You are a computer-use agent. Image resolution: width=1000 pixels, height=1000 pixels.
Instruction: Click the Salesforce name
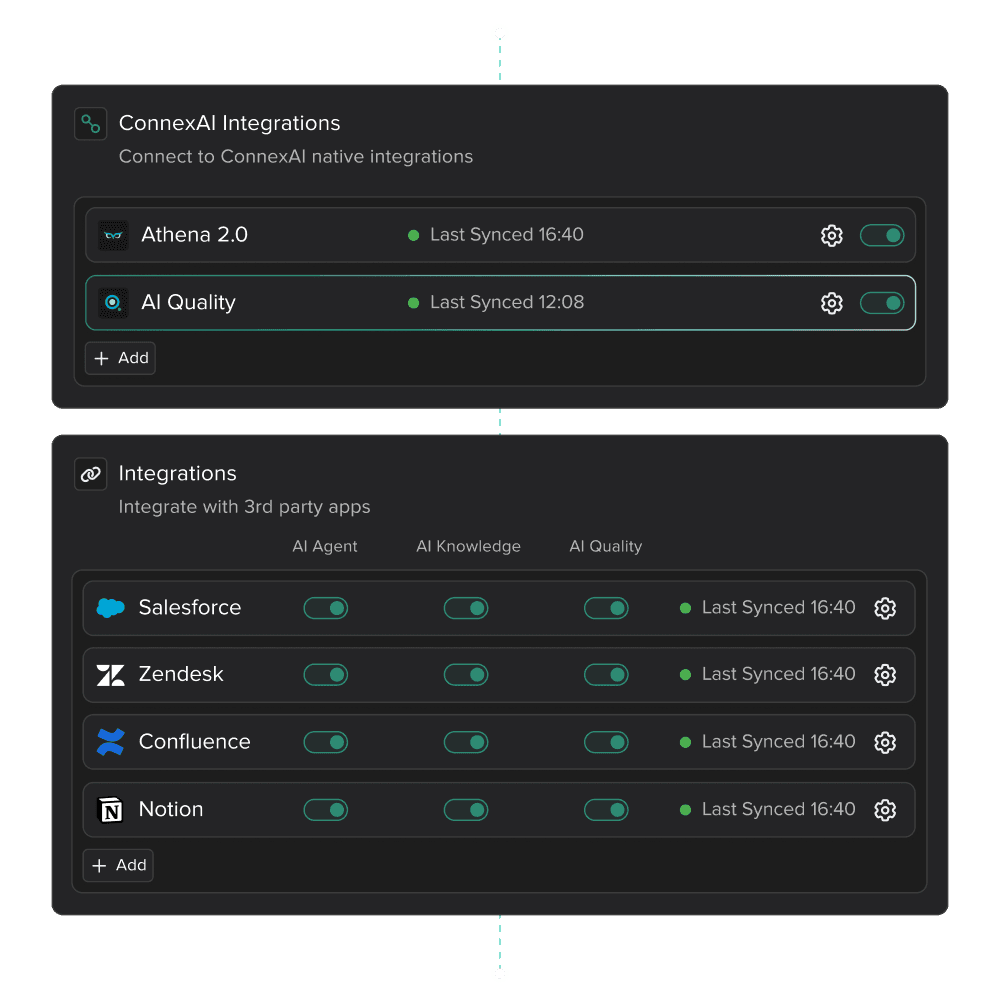click(x=190, y=607)
